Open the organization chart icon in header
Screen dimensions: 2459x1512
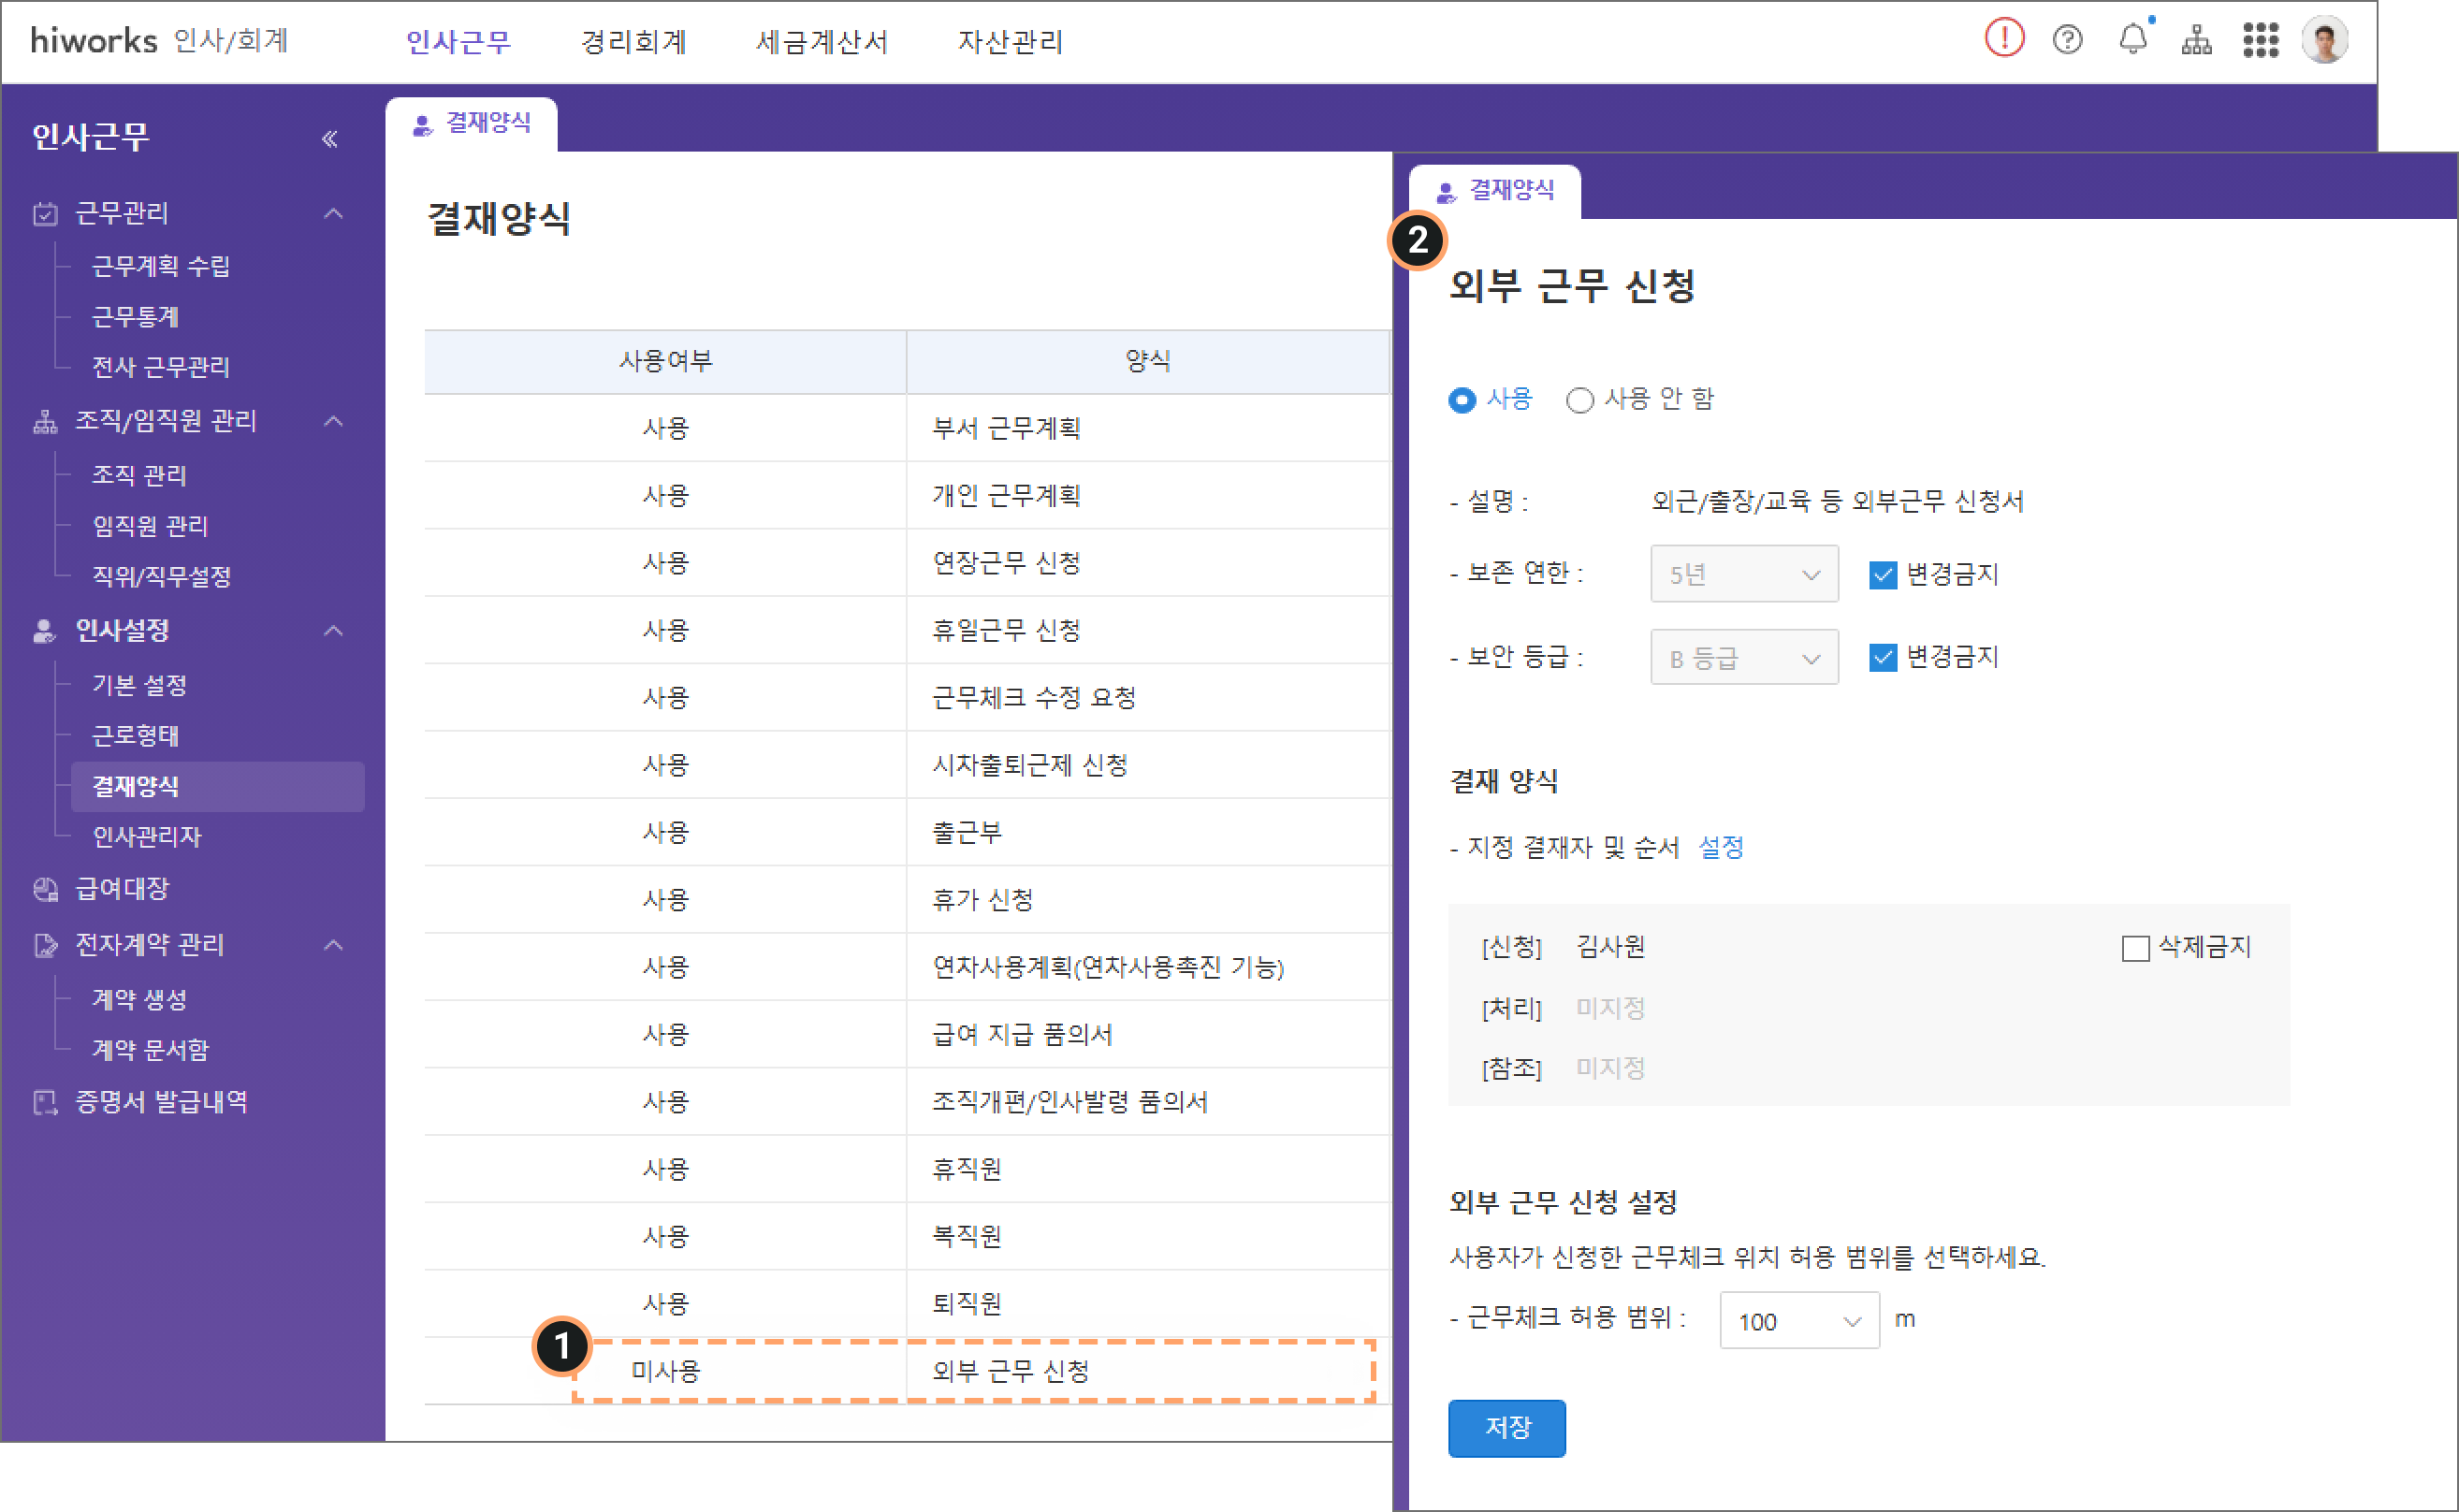tap(2196, 40)
